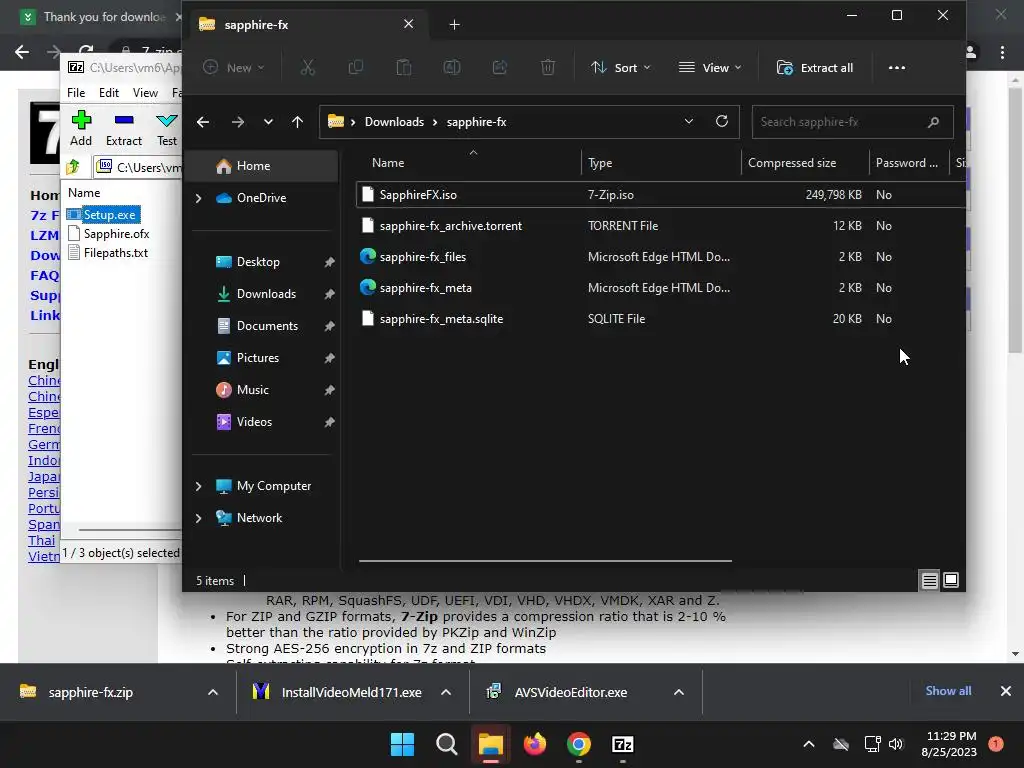Open the See more three-dots menu
The width and height of the screenshot is (1024, 768).
click(x=897, y=67)
